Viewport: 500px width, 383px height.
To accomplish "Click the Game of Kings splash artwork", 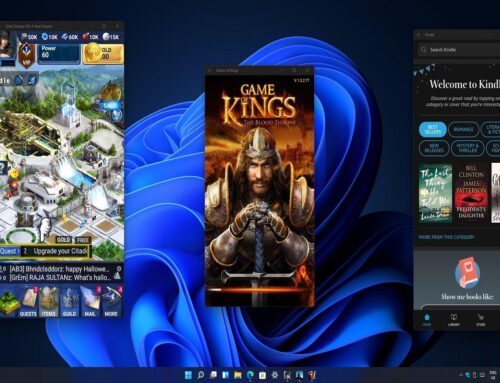I will 260,190.
